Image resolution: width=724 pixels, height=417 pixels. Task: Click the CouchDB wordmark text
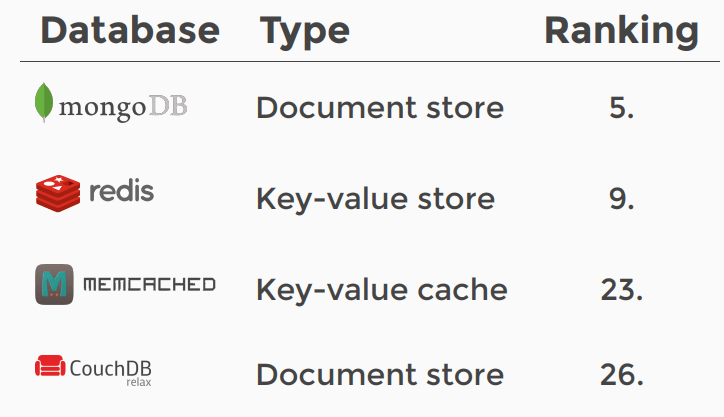point(110,368)
